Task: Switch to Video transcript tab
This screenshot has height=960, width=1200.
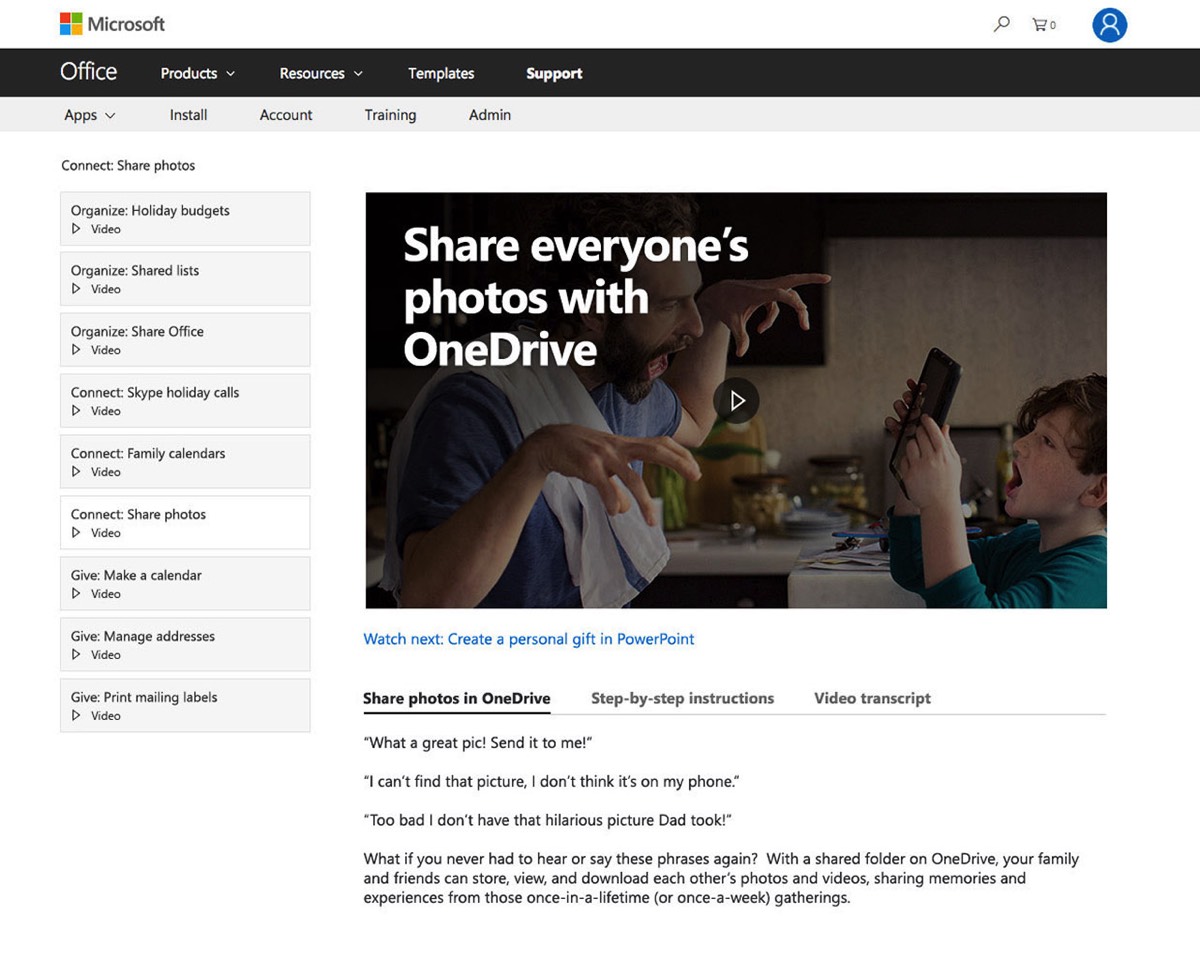Action: (872, 699)
